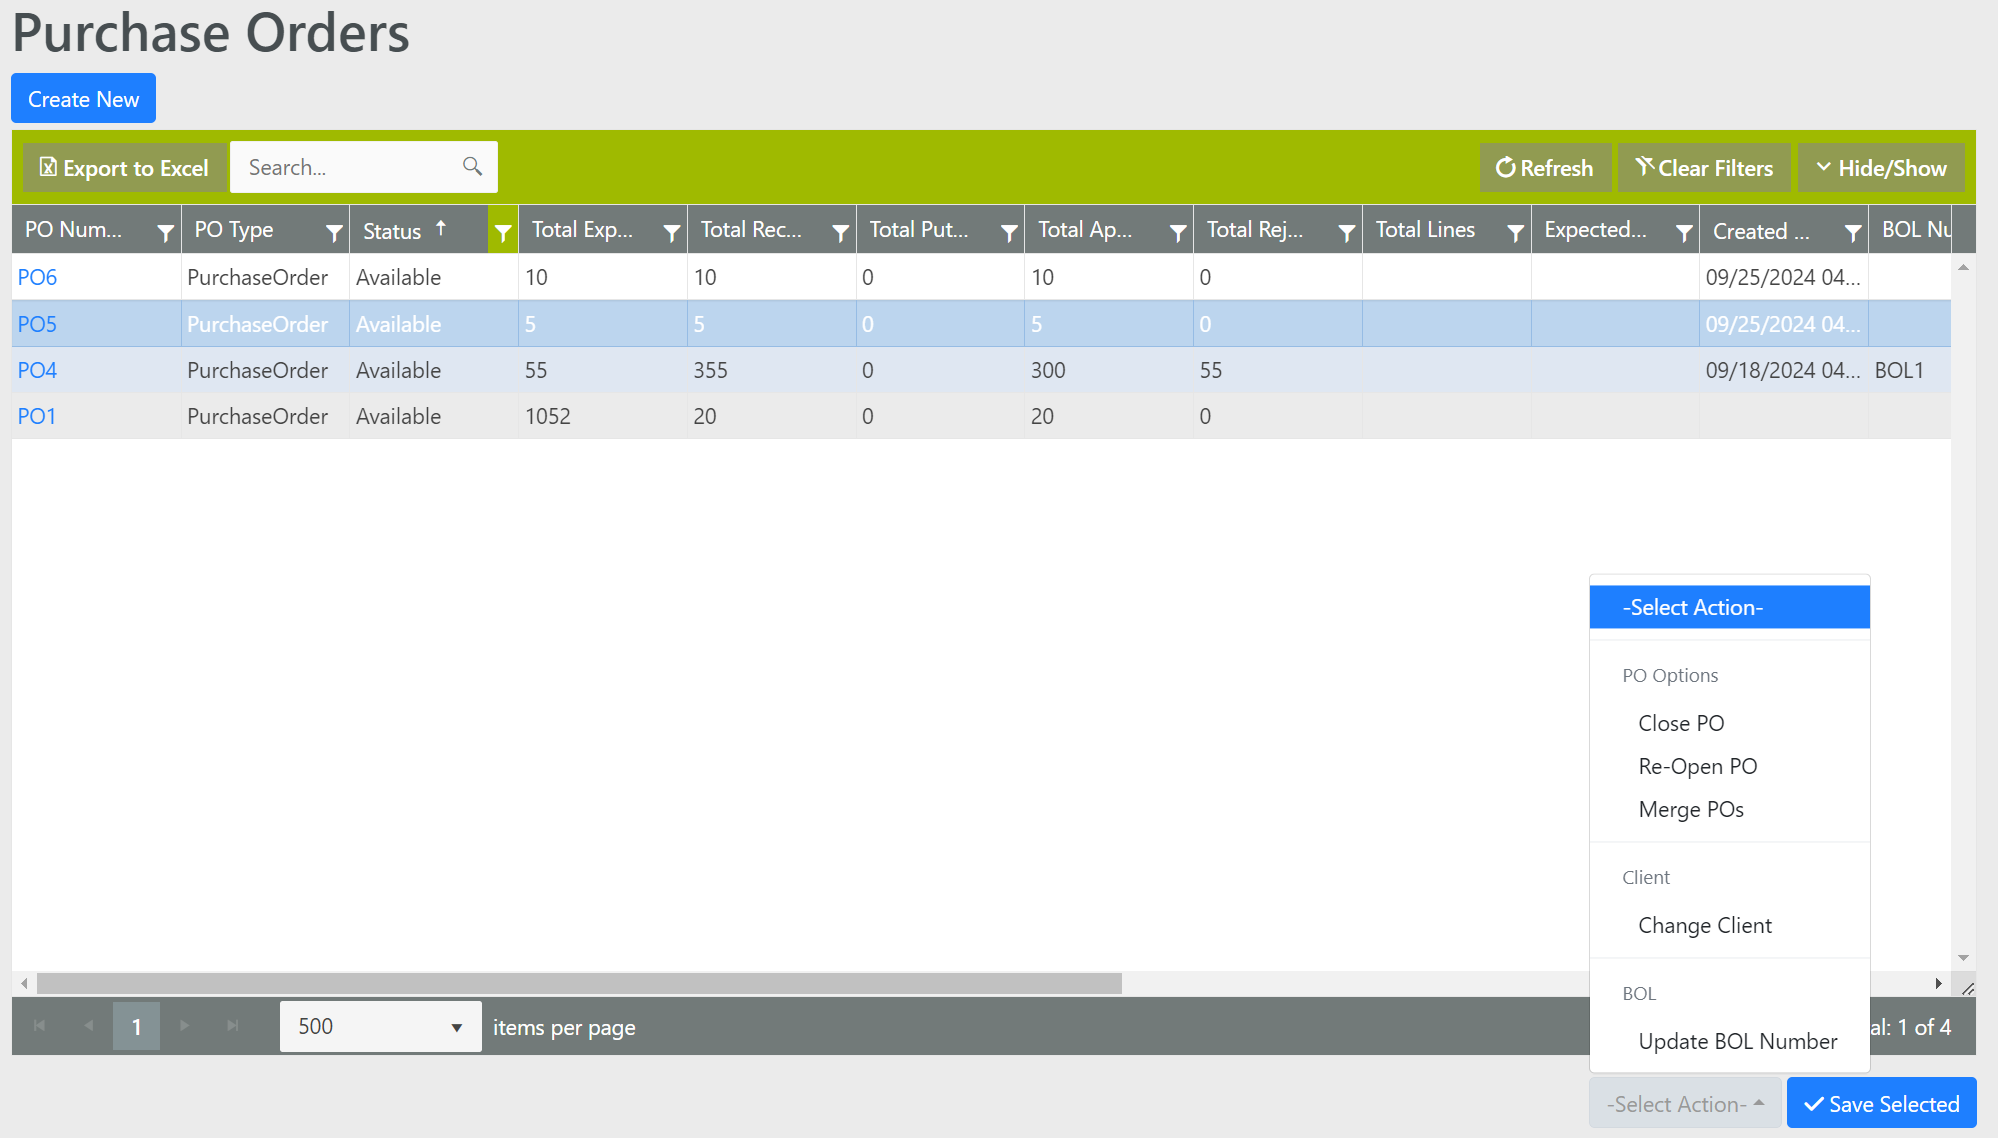Choose Merge POs from action menu
The width and height of the screenshot is (1998, 1138).
[x=1690, y=809]
